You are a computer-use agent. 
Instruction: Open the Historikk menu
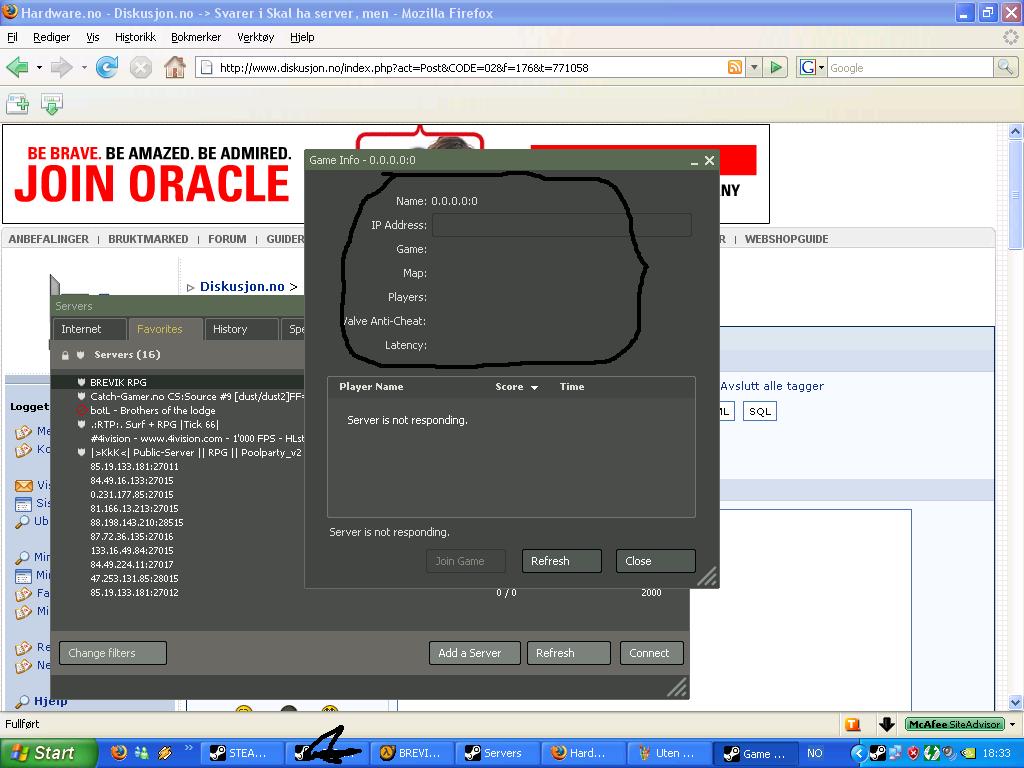(135, 37)
